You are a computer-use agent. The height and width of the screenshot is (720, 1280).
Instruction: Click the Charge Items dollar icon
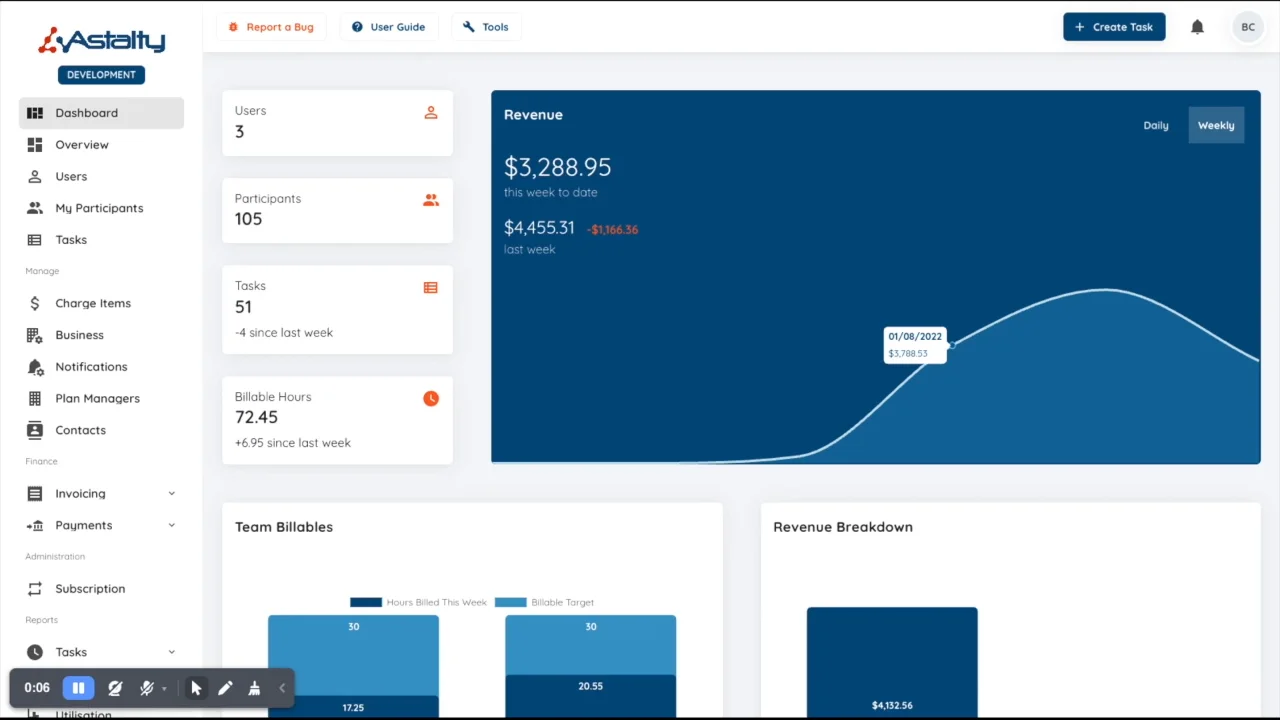[x=35, y=303]
